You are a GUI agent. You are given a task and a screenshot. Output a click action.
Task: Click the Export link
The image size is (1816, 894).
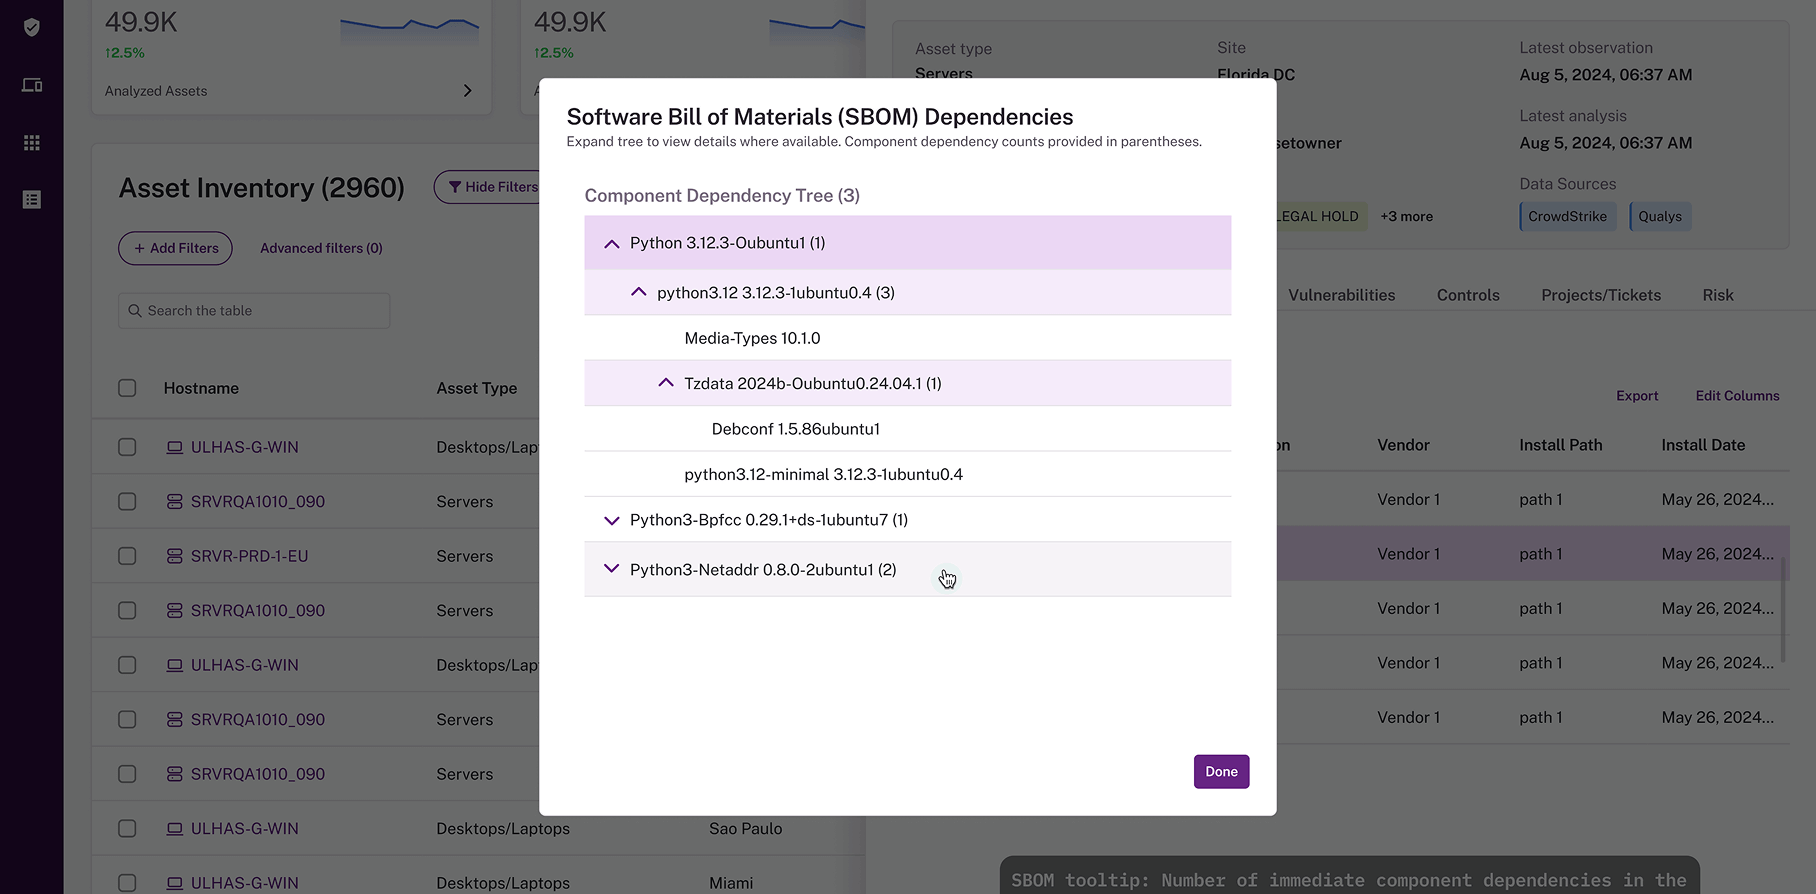click(1637, 396)
